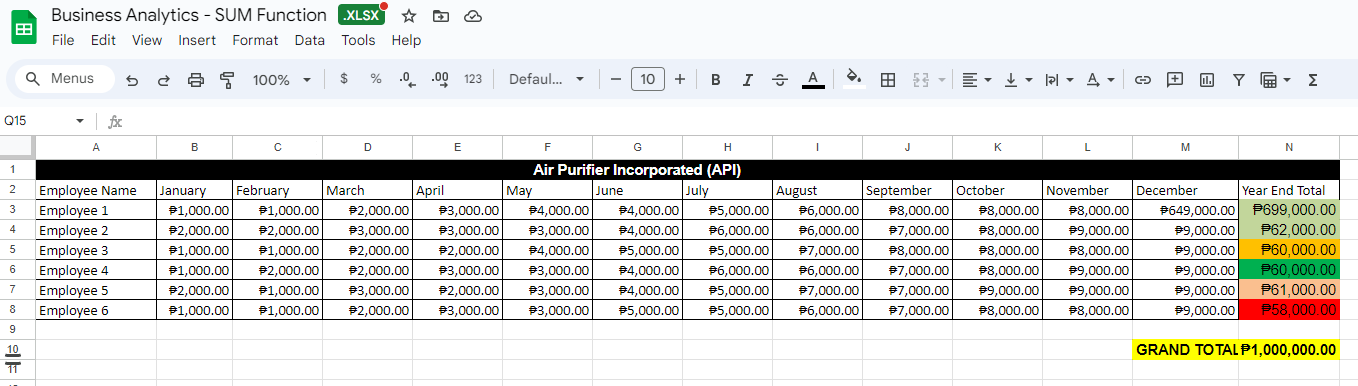Click the Insert chart icon
1358x386 pixels.
coord(1207,80)
